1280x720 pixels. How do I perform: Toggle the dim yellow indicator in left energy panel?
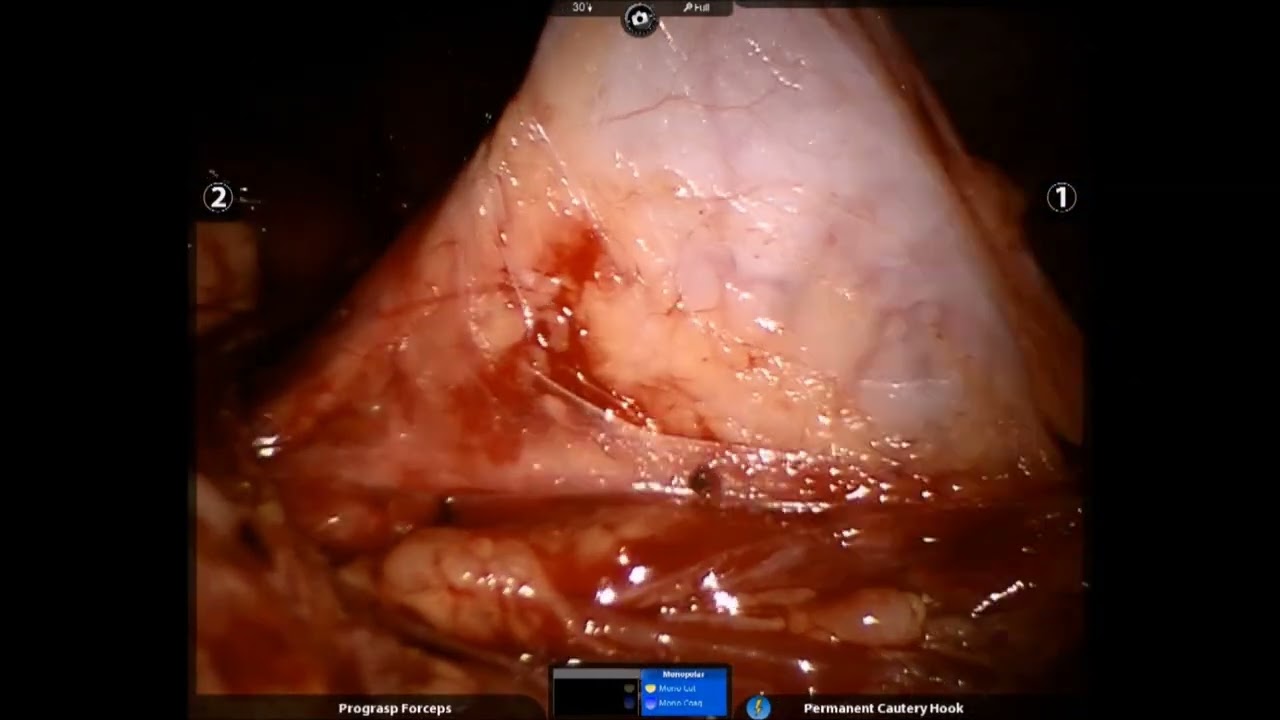click(x=628, y=689)
